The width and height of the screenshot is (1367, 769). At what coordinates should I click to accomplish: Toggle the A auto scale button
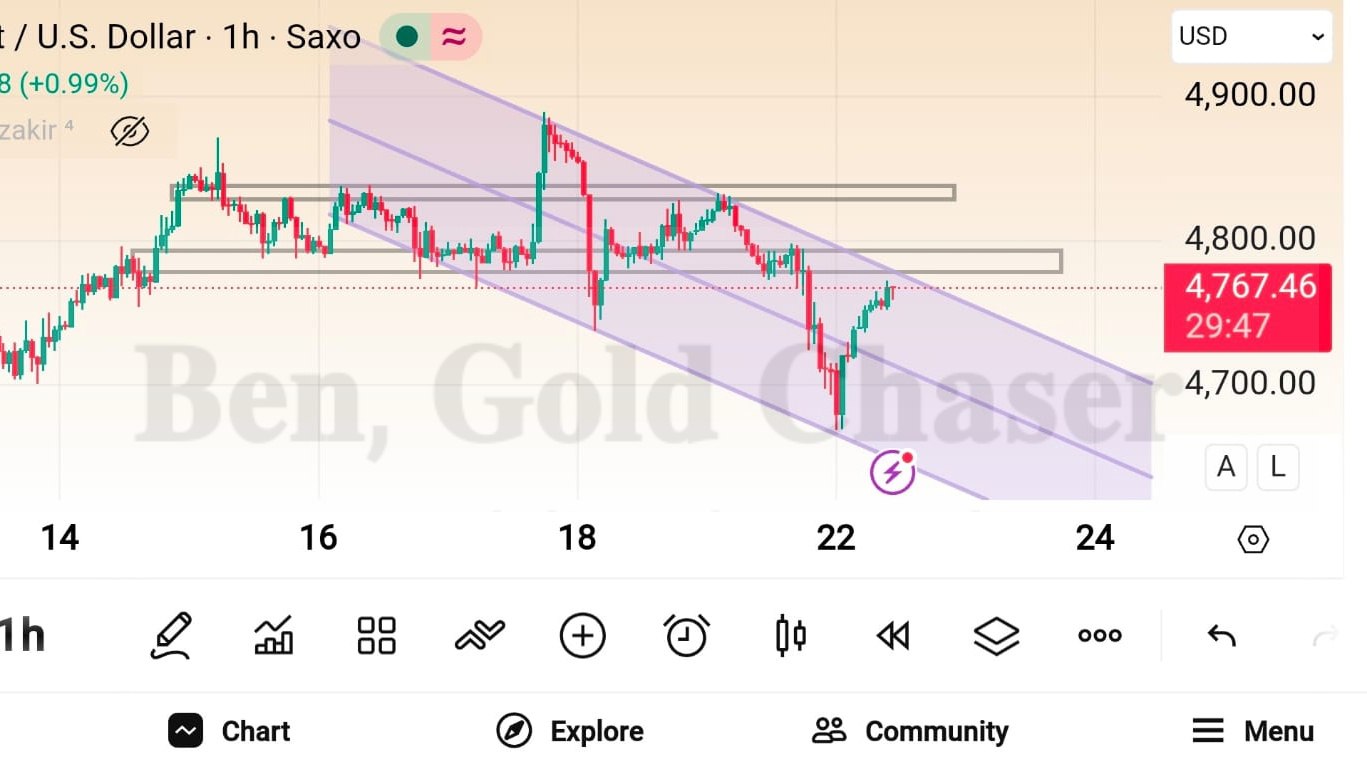(1226, 467)
